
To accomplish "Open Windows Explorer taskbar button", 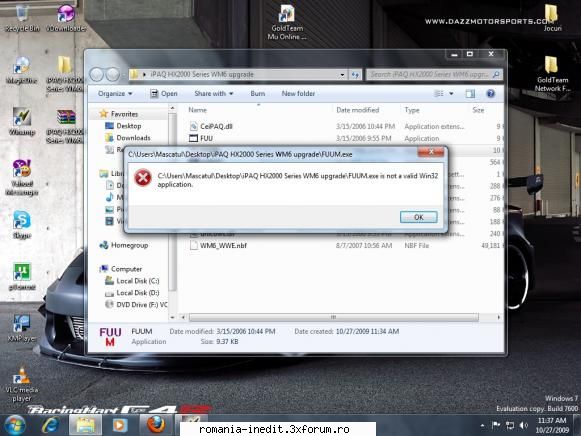I will click(85, 425).
